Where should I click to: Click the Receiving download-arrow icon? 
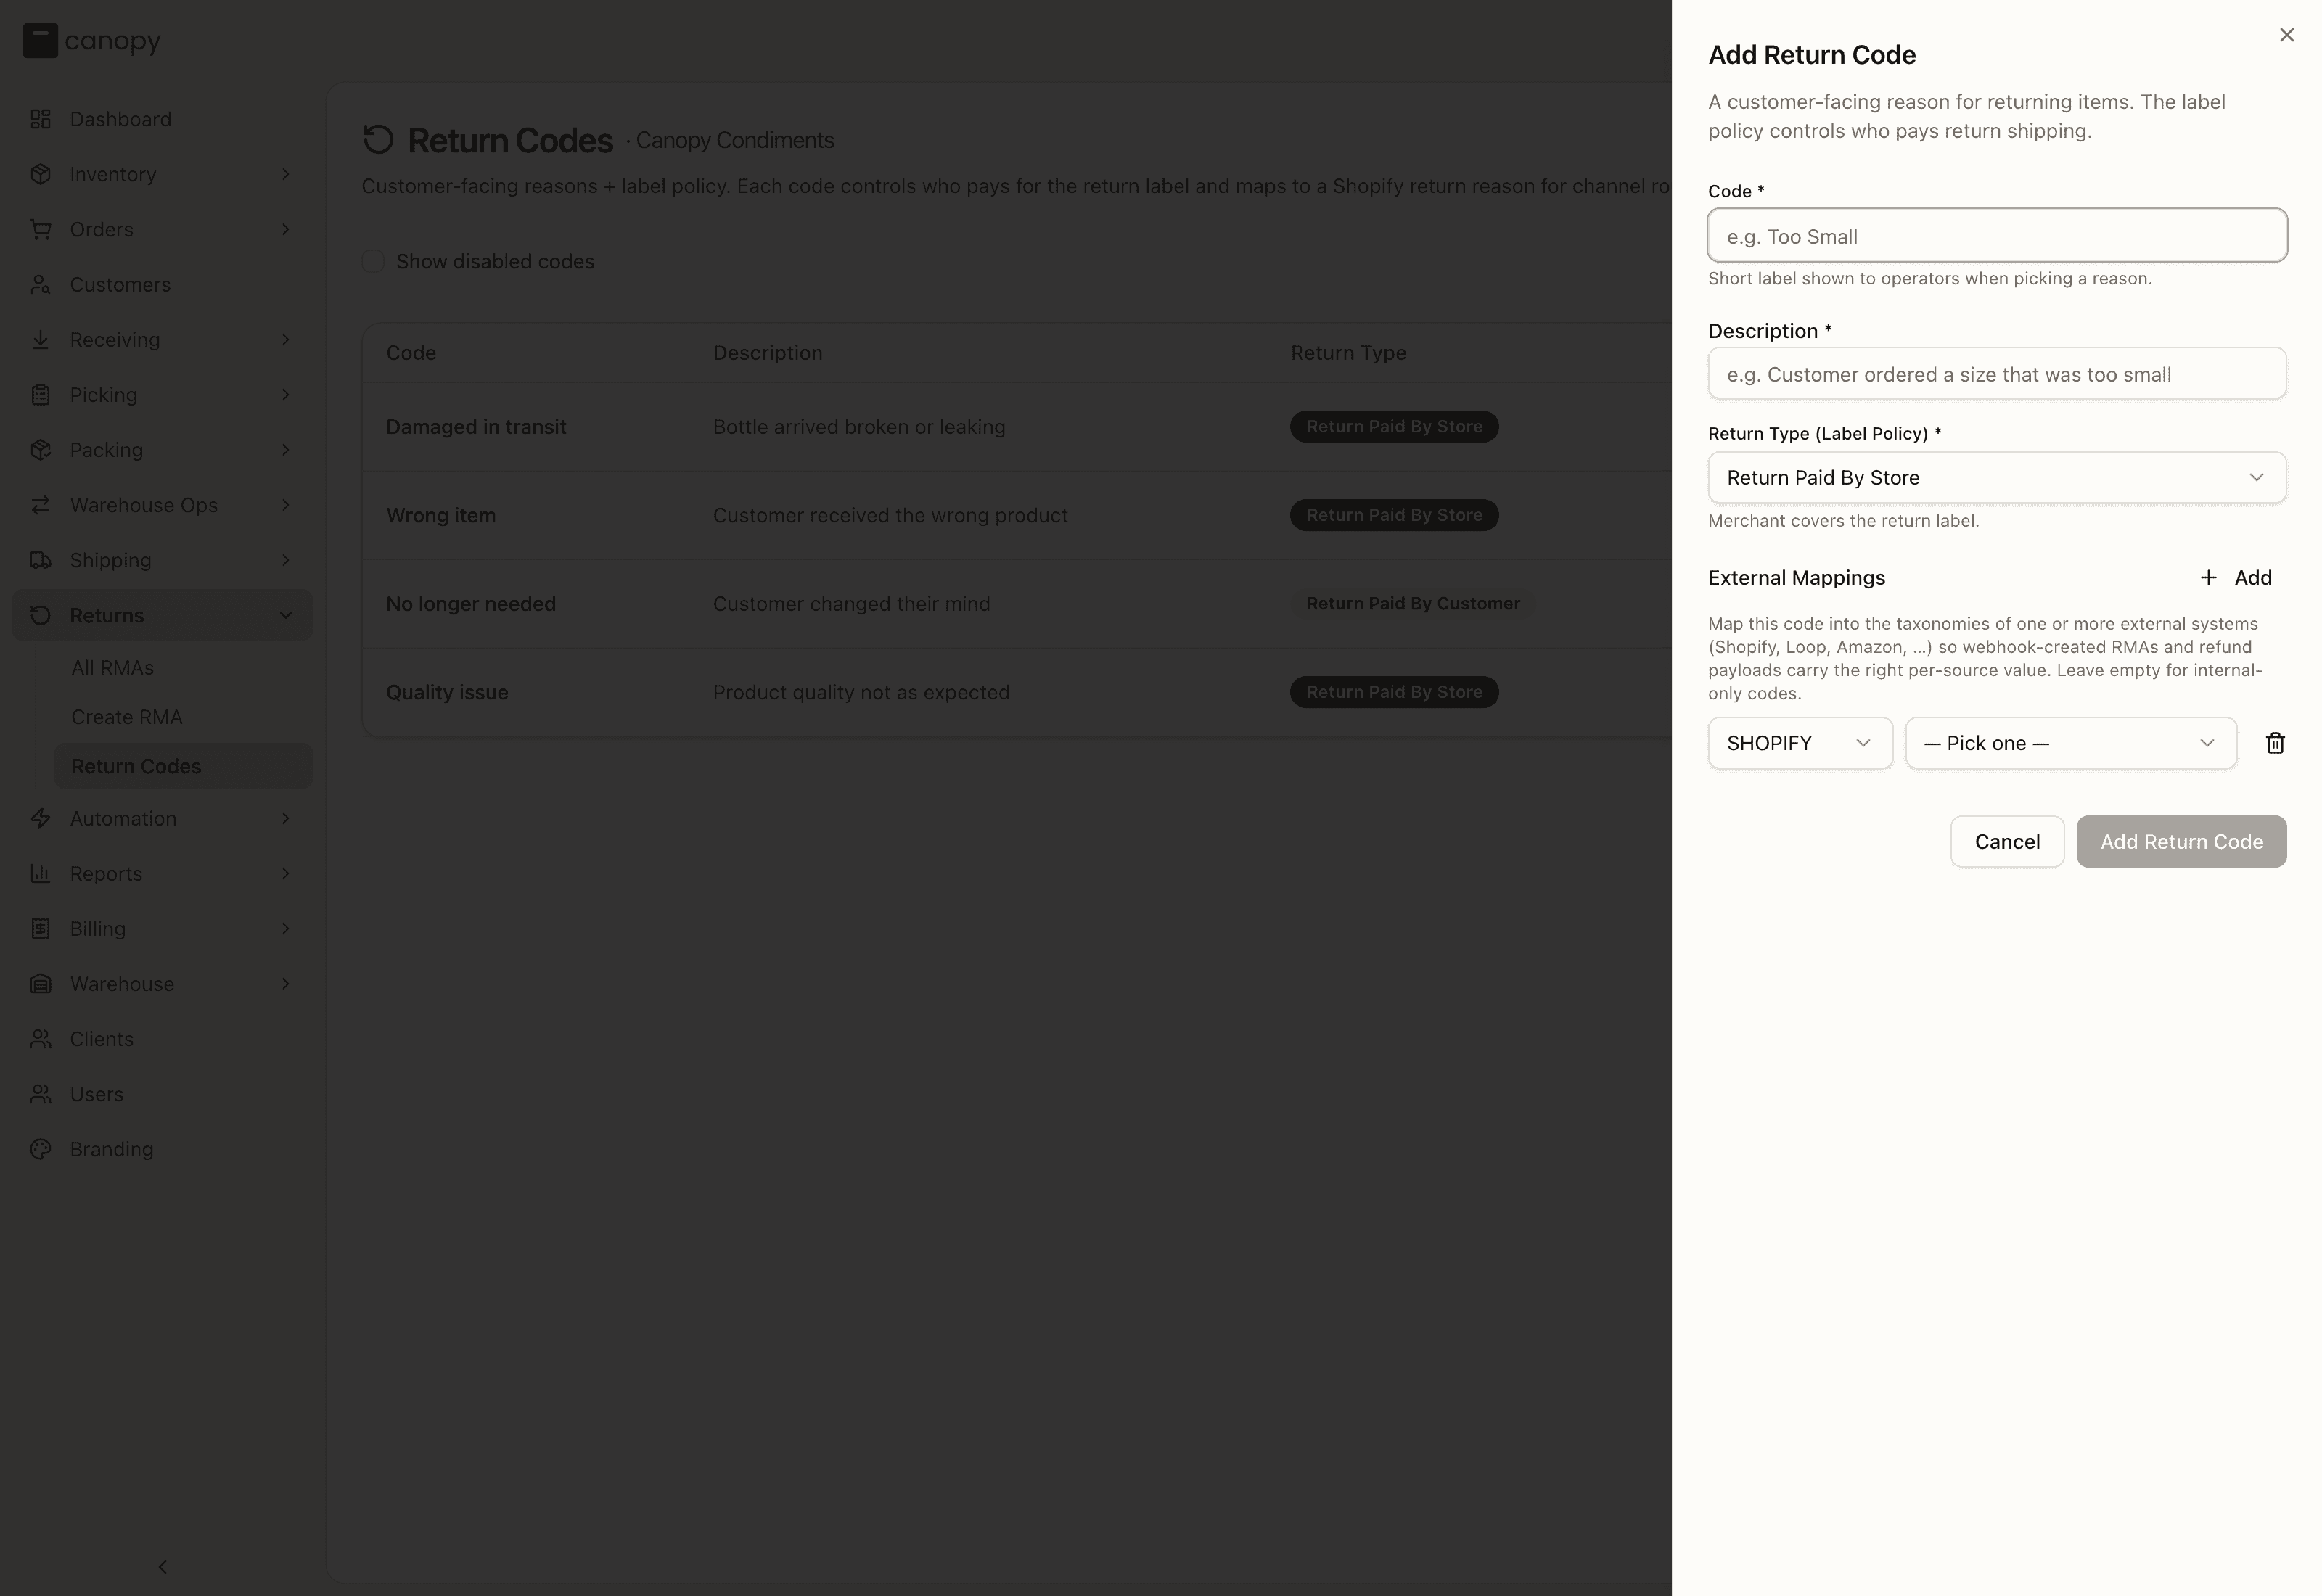tap(40, 340)
